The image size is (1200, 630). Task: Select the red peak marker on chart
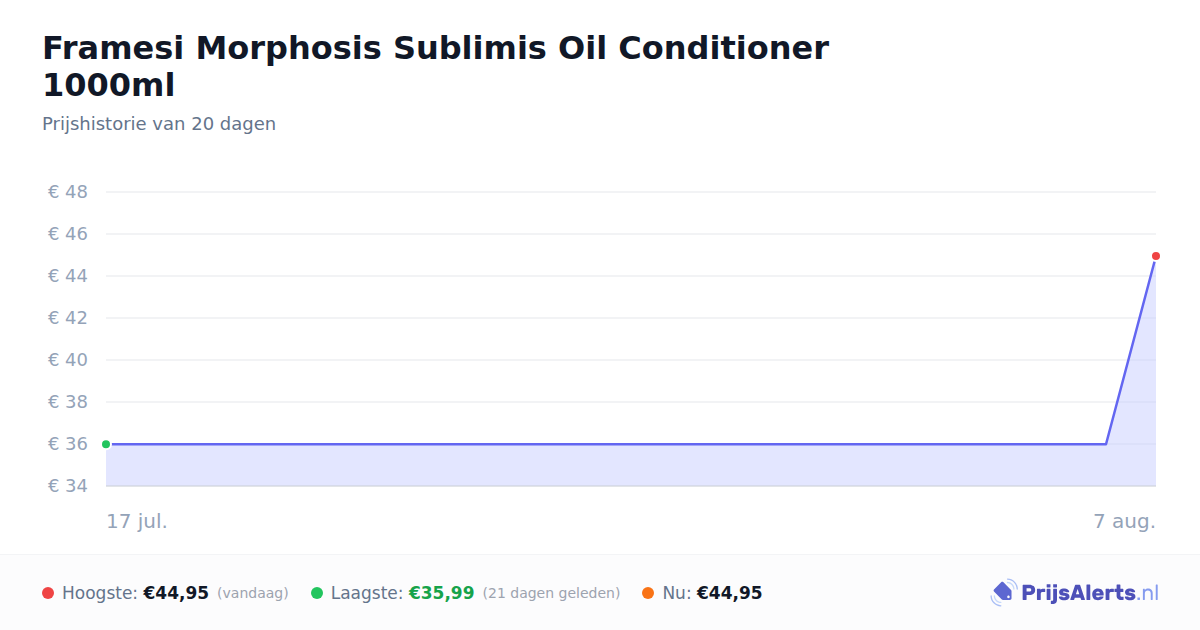pyautogui.click(x=1155, y=256)
